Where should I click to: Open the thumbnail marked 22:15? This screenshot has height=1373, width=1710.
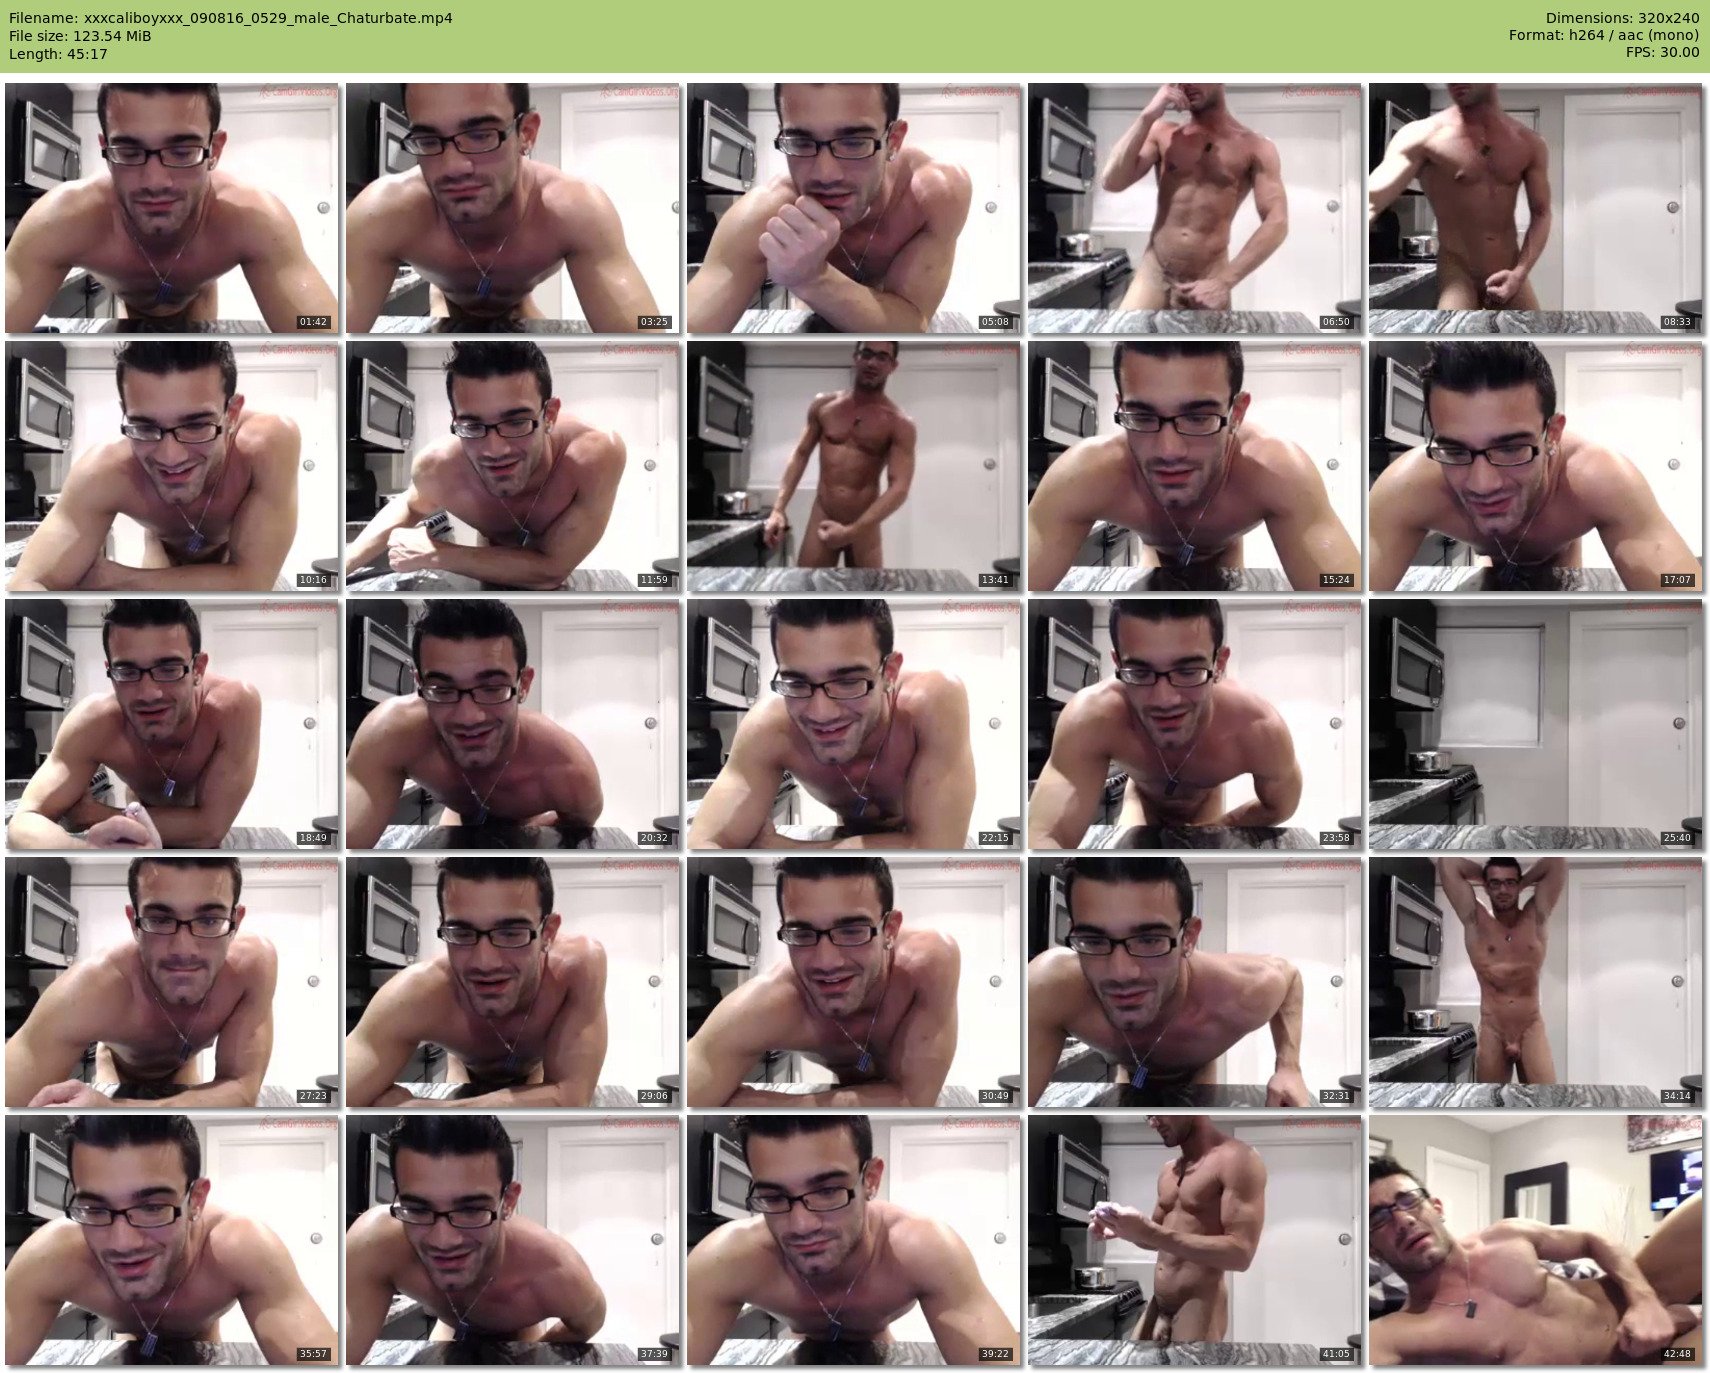click(854, 724)
